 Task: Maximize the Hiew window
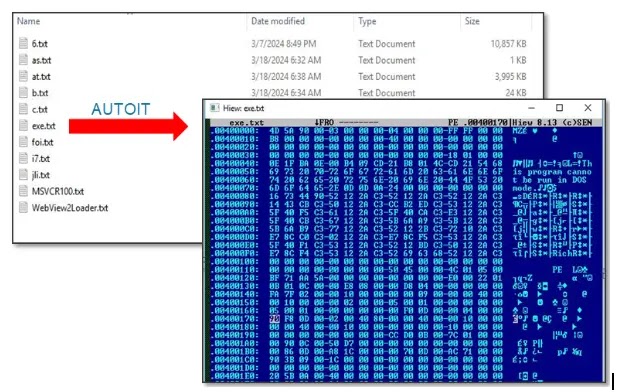point(559,108)
